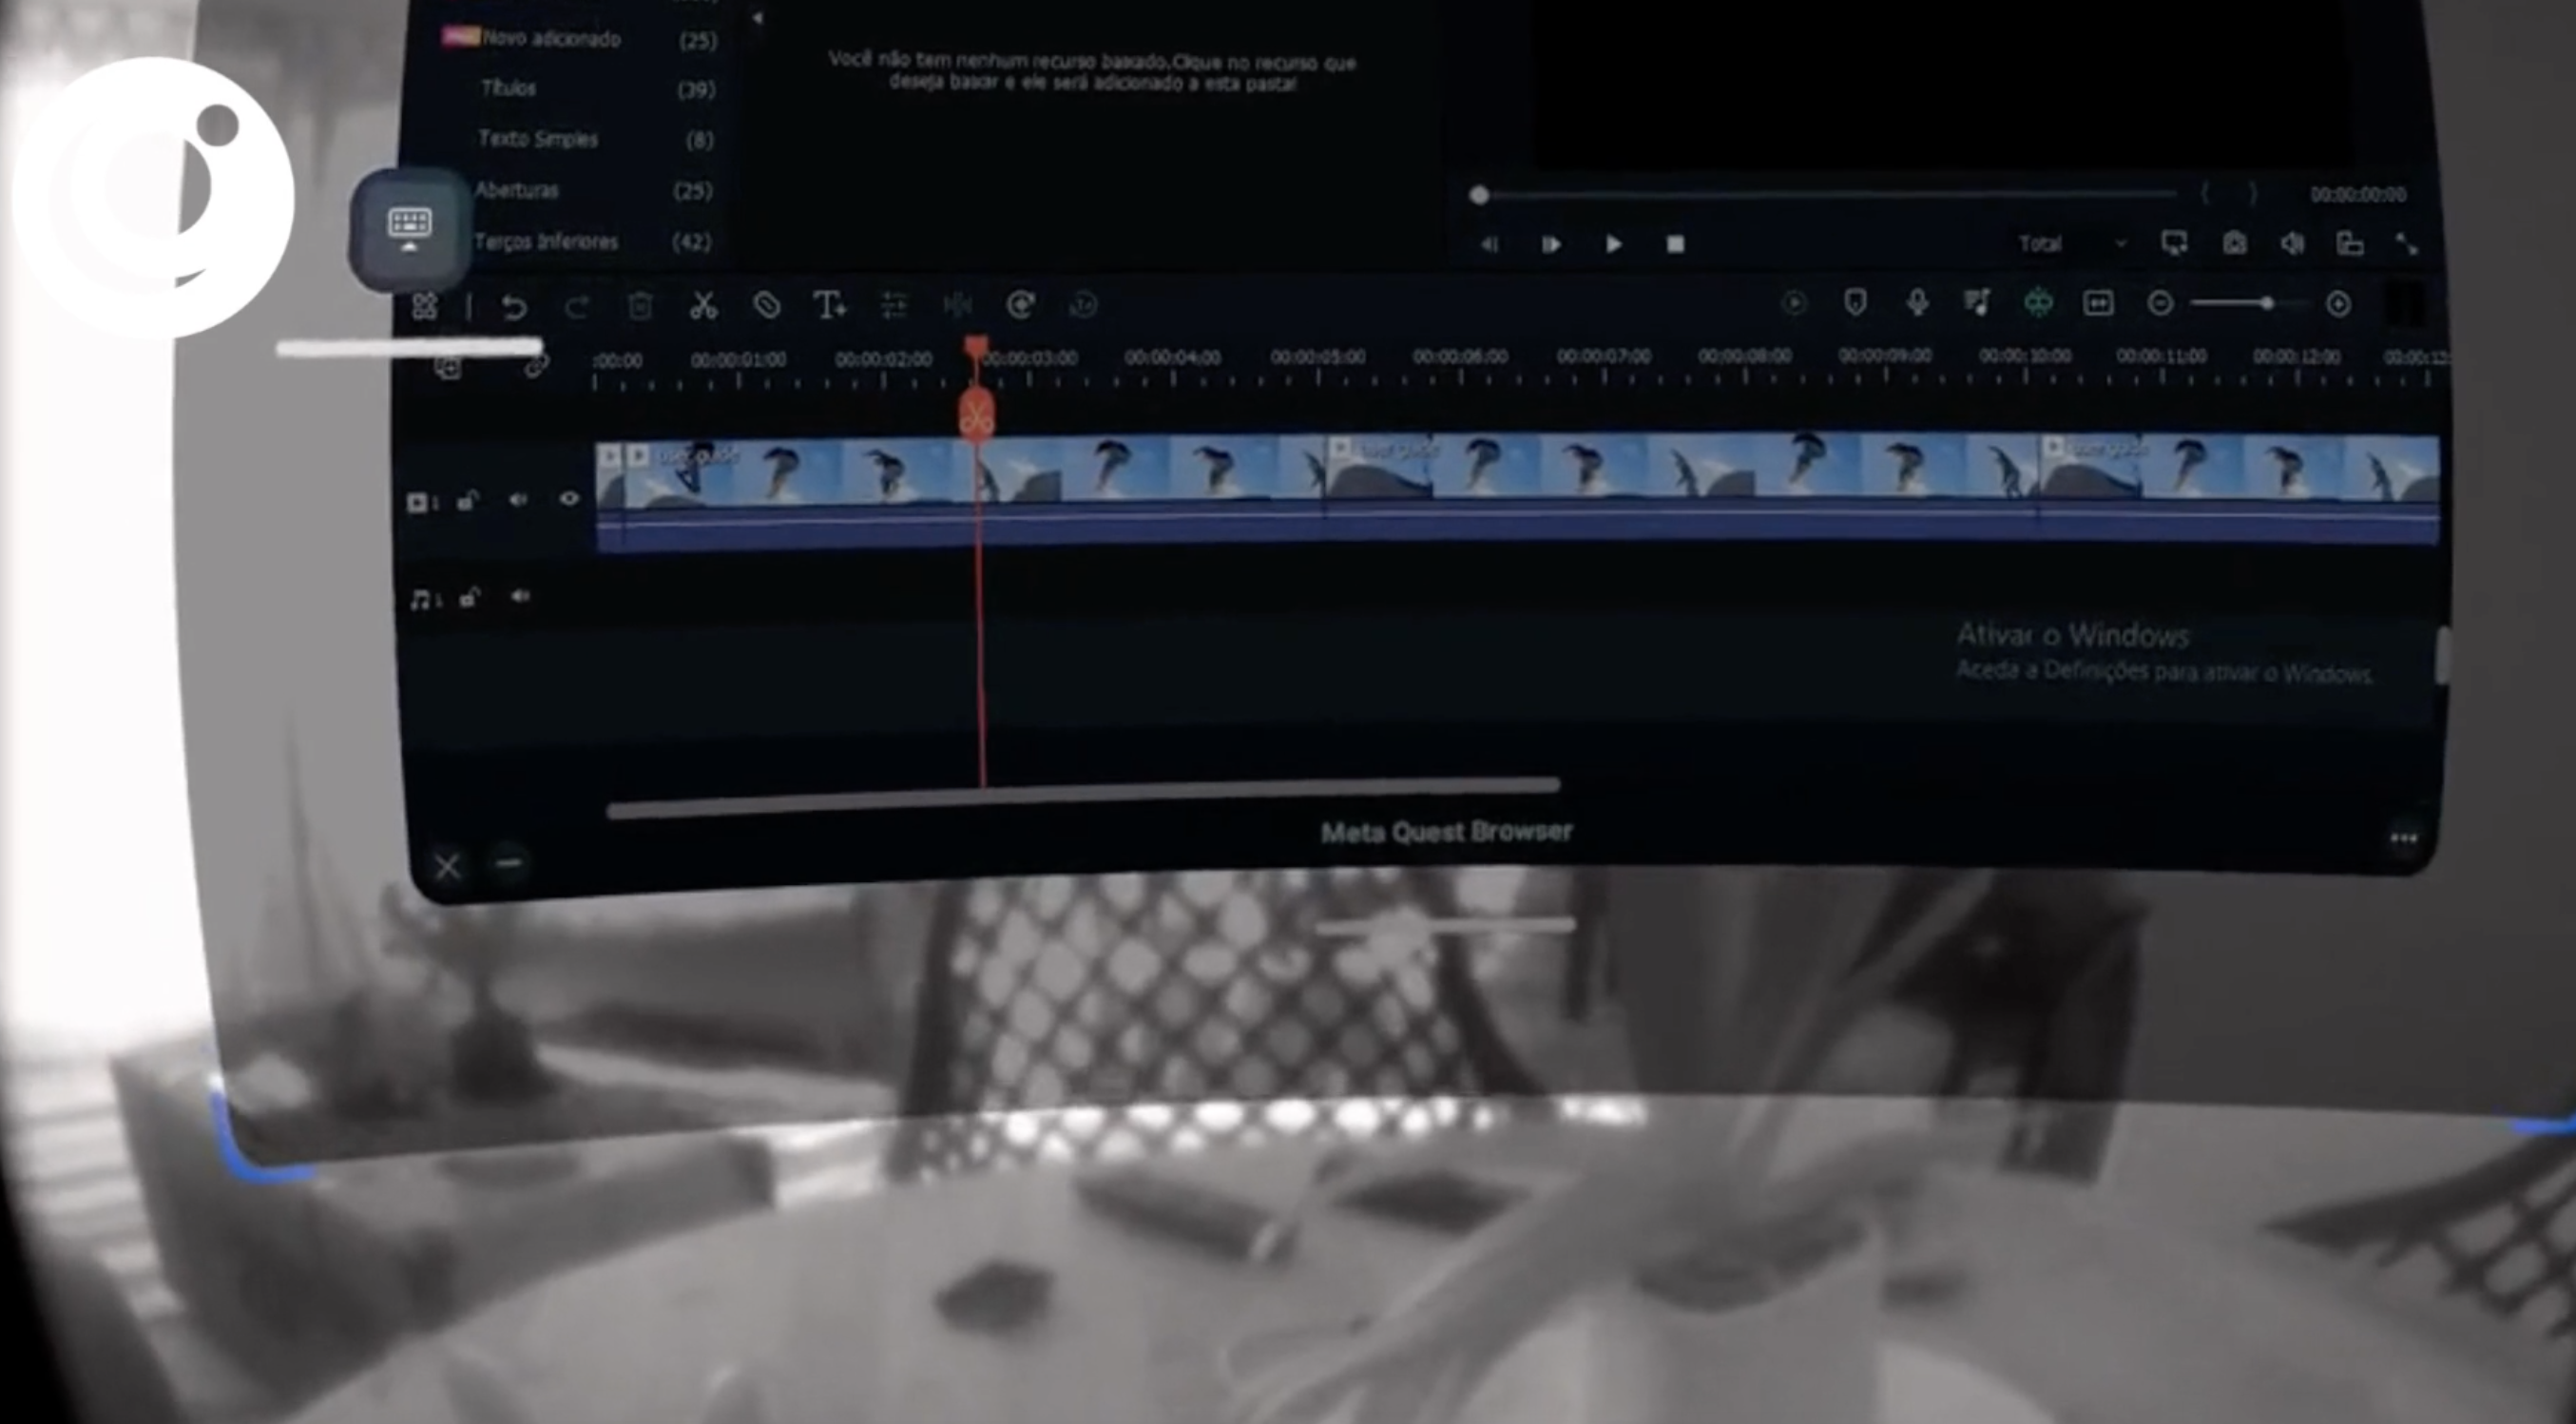Open the add text tool
Screen dimensions: 2576x1424
pos(829,305)
